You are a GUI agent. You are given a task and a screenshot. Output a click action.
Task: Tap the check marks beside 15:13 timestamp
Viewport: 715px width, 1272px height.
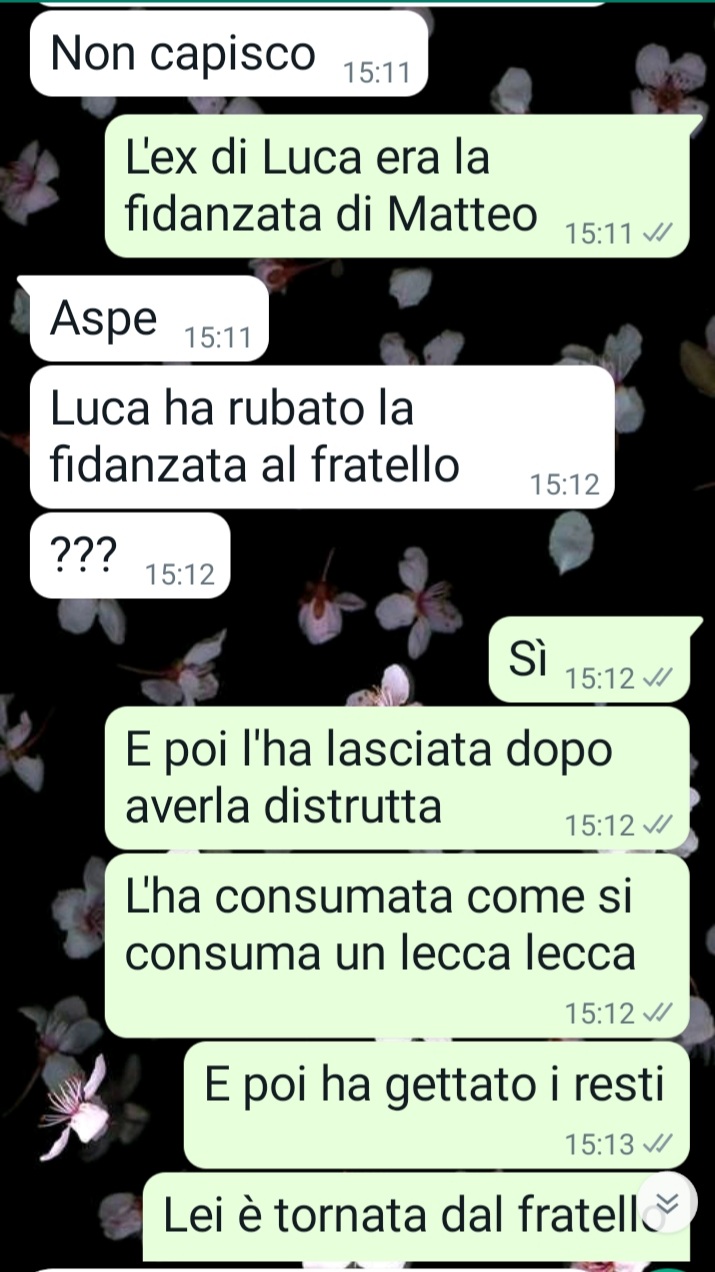[657, 1144]
